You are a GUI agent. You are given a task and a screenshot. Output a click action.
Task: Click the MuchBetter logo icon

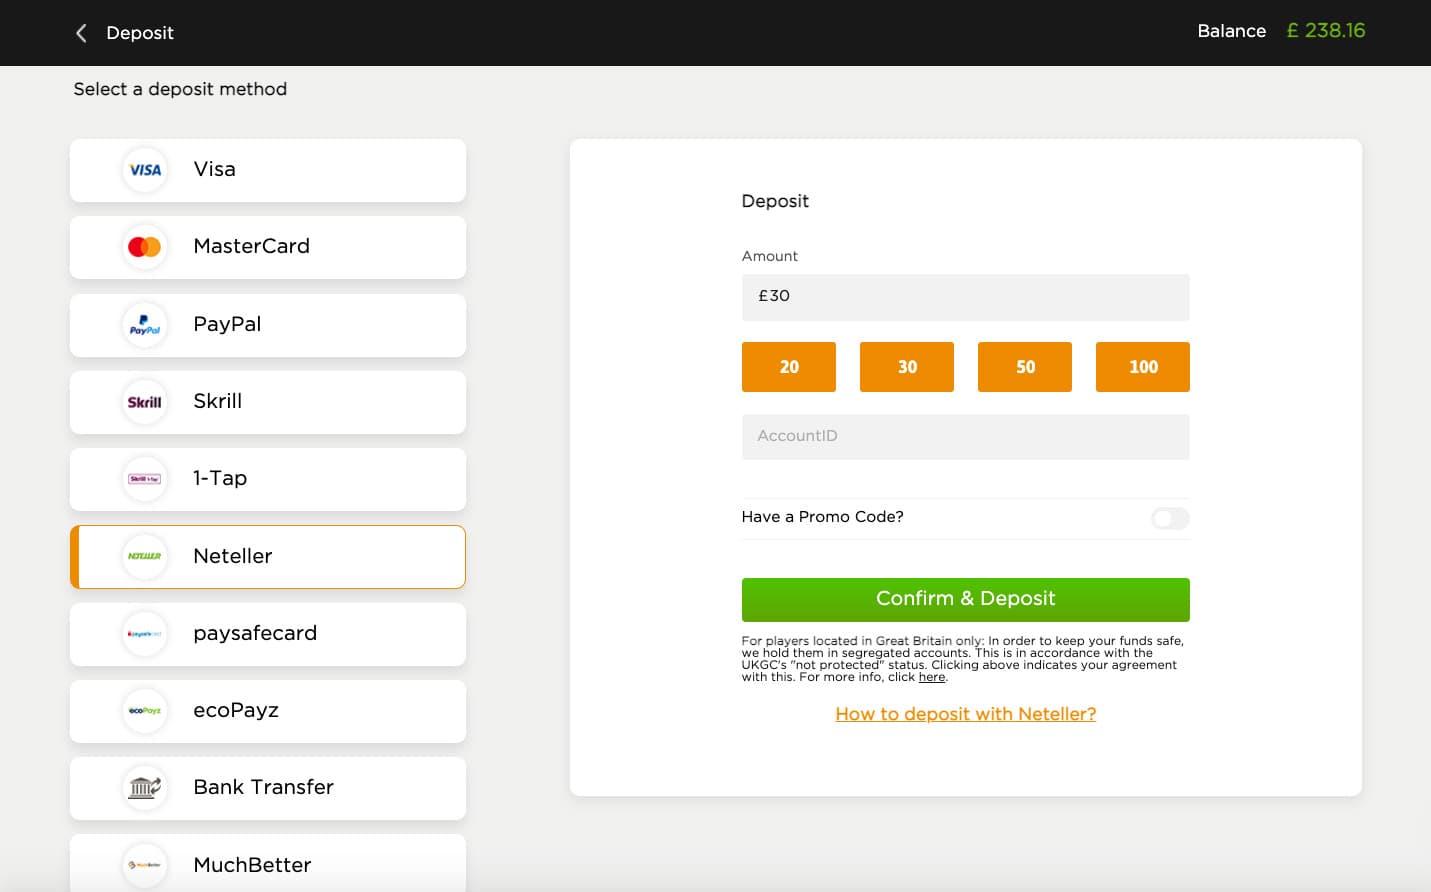pos(145,865)
